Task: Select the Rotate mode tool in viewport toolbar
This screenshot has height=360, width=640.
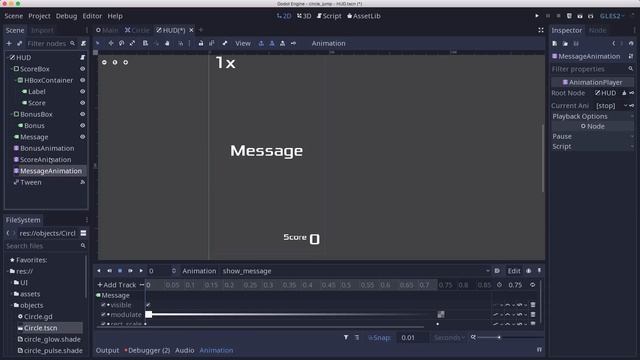Action: [x=121, y=43]
